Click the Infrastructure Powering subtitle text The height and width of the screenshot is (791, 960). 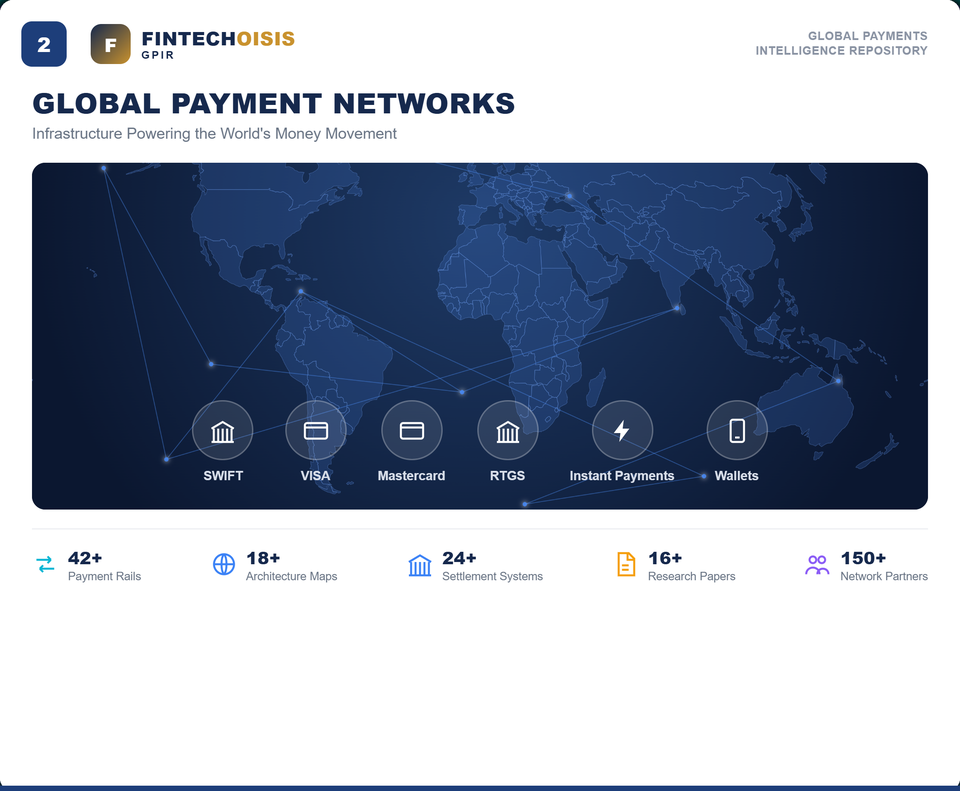pyautogui.click(x=214, y=133)
